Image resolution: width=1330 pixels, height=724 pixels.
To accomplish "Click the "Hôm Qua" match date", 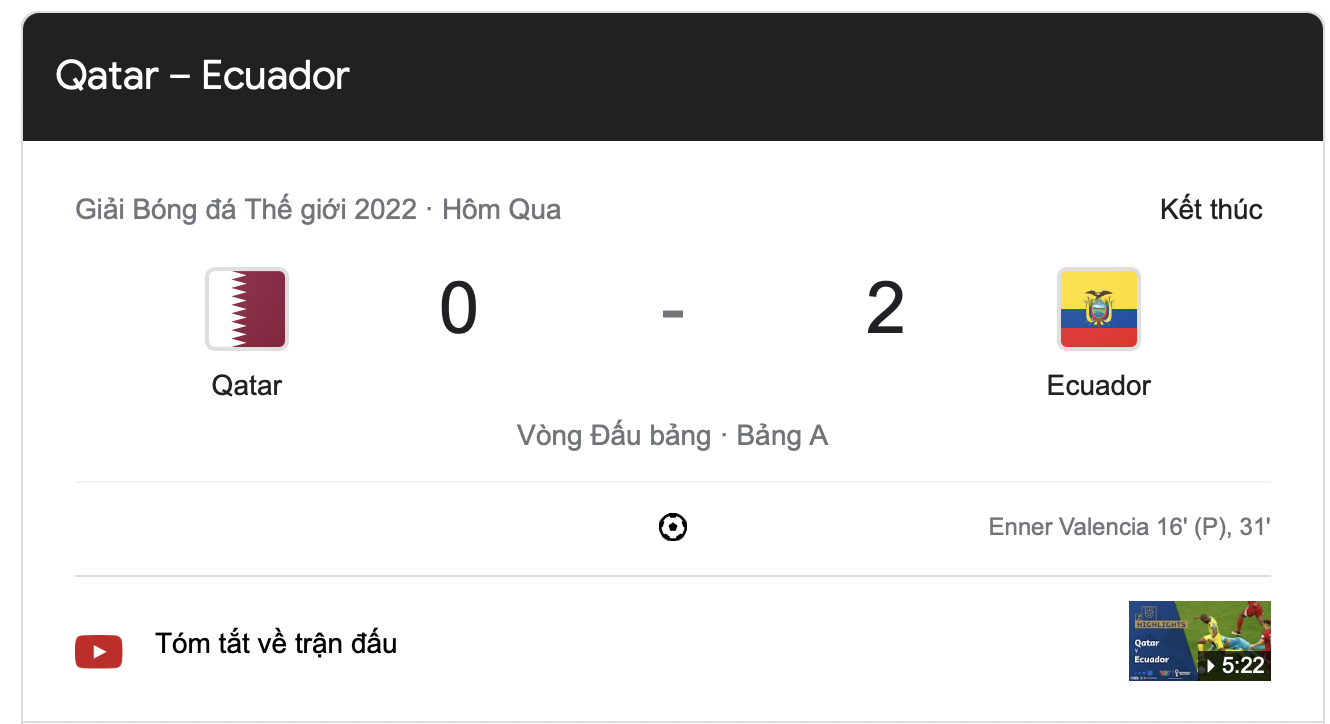I will (x=501, y=210).
